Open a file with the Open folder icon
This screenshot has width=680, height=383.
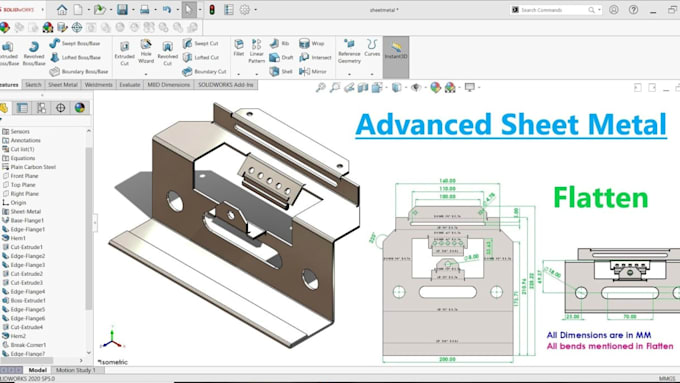pos(99,10)
